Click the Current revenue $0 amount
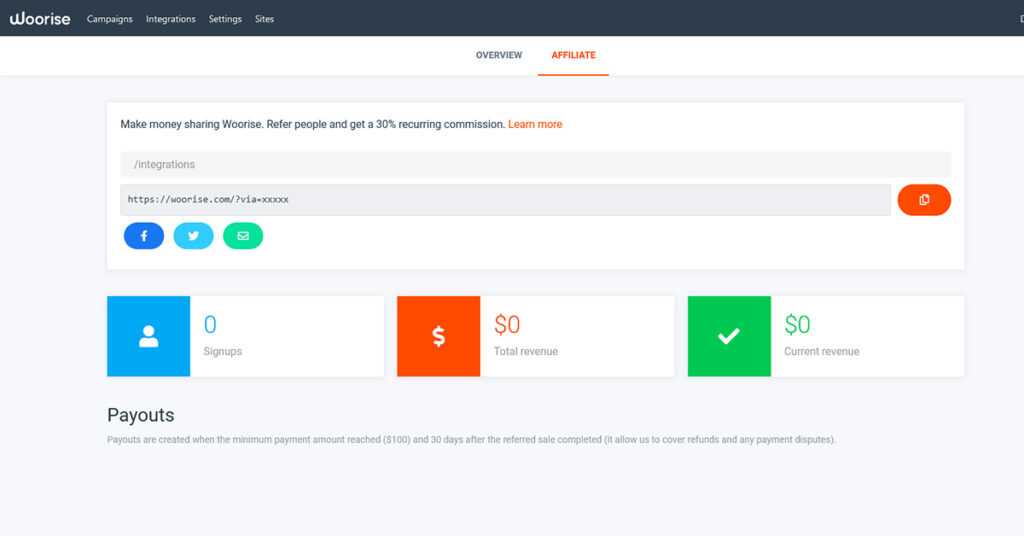The width and height of the screenshot is (1024, 536). click(797, 325)
